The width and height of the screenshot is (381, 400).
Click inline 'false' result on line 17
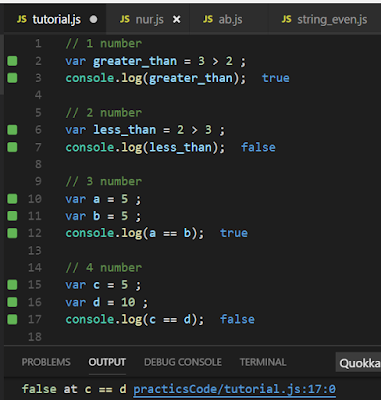click(237, 319)
